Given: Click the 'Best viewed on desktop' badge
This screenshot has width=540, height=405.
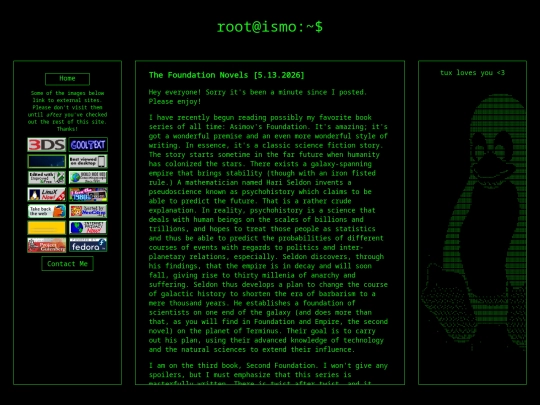Looking at the screenshot, I should [x=88, y=161].
